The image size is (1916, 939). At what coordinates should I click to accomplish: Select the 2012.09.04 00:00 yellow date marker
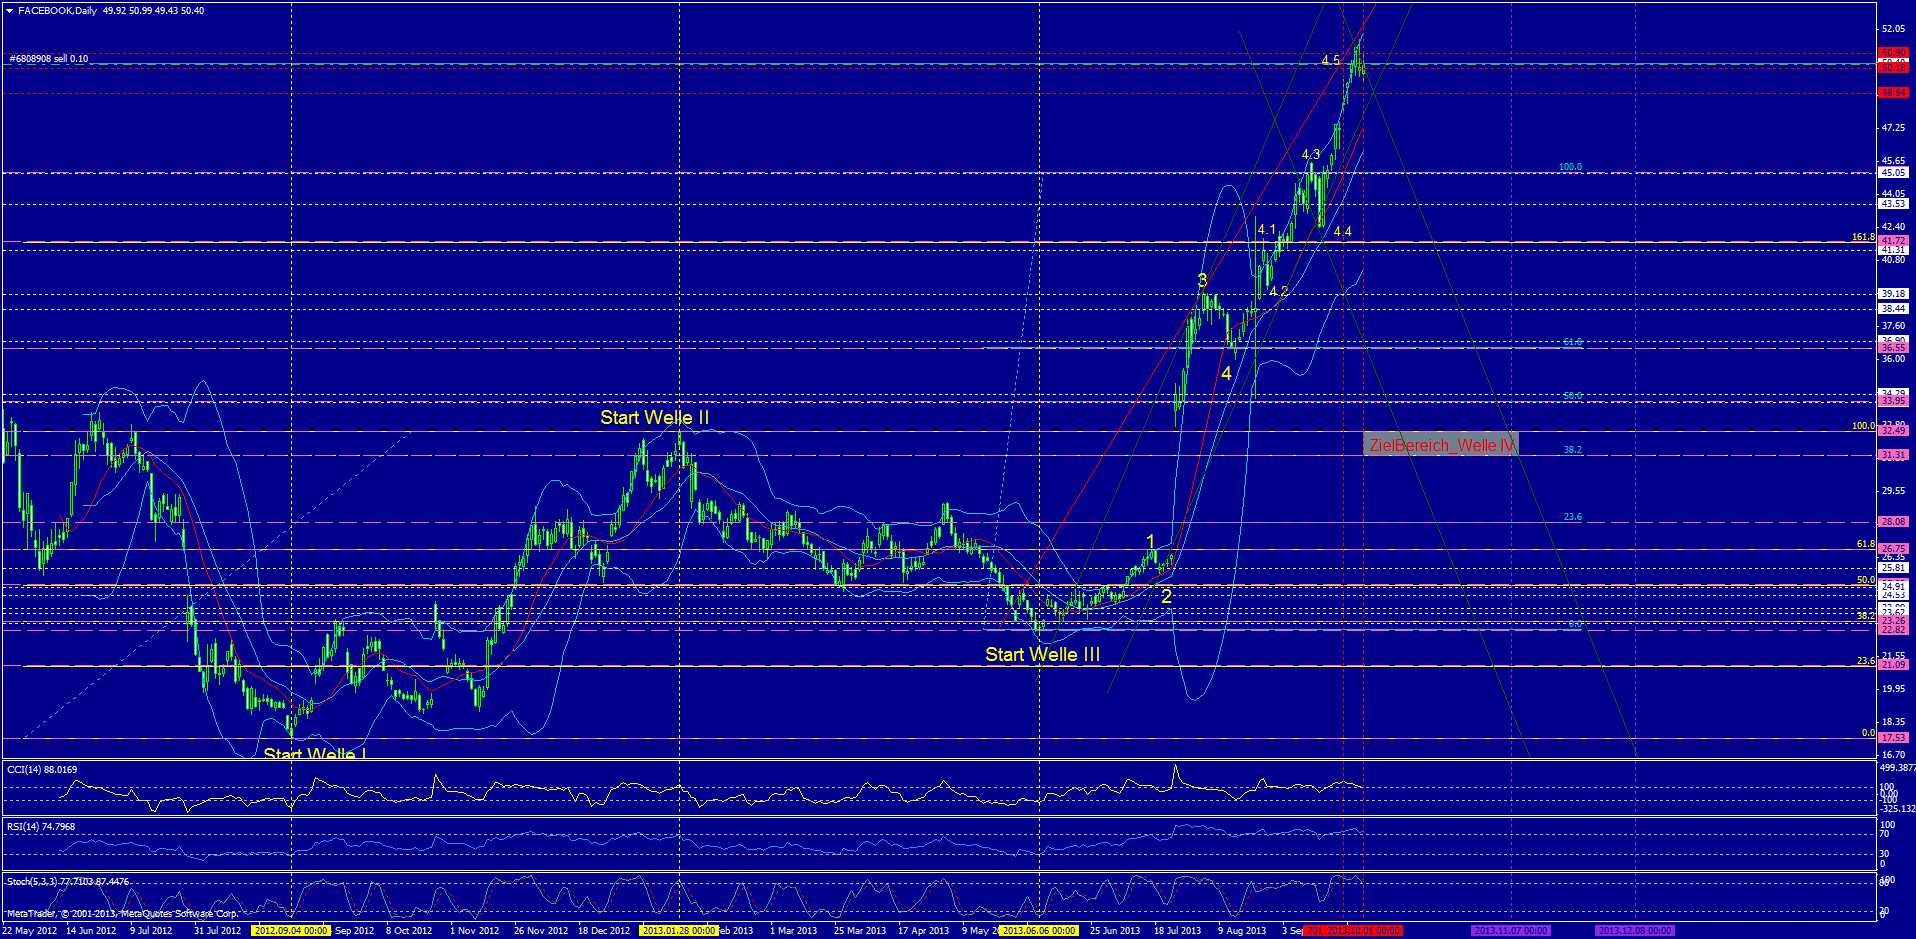click(291, 931)
